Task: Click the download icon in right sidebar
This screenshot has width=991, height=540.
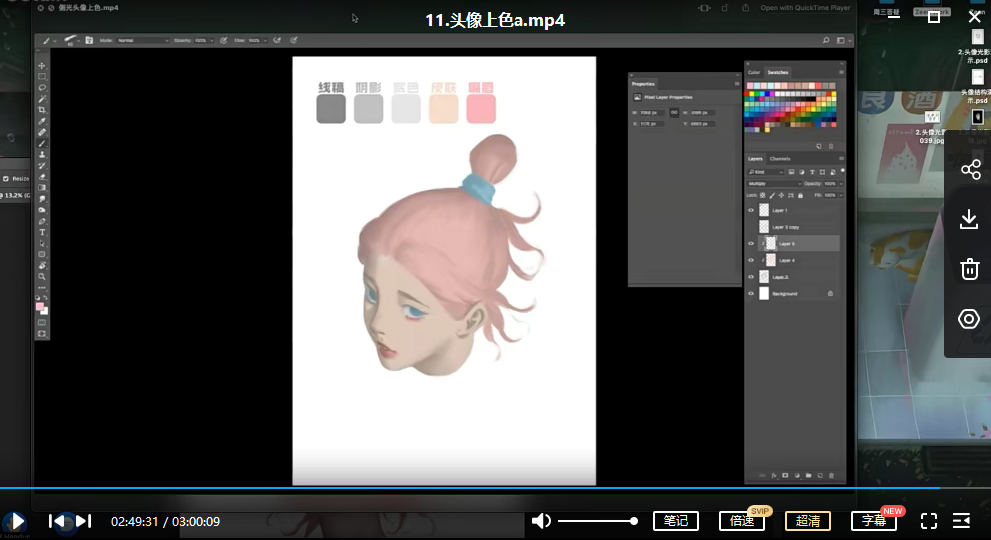Action: point(969,219)
